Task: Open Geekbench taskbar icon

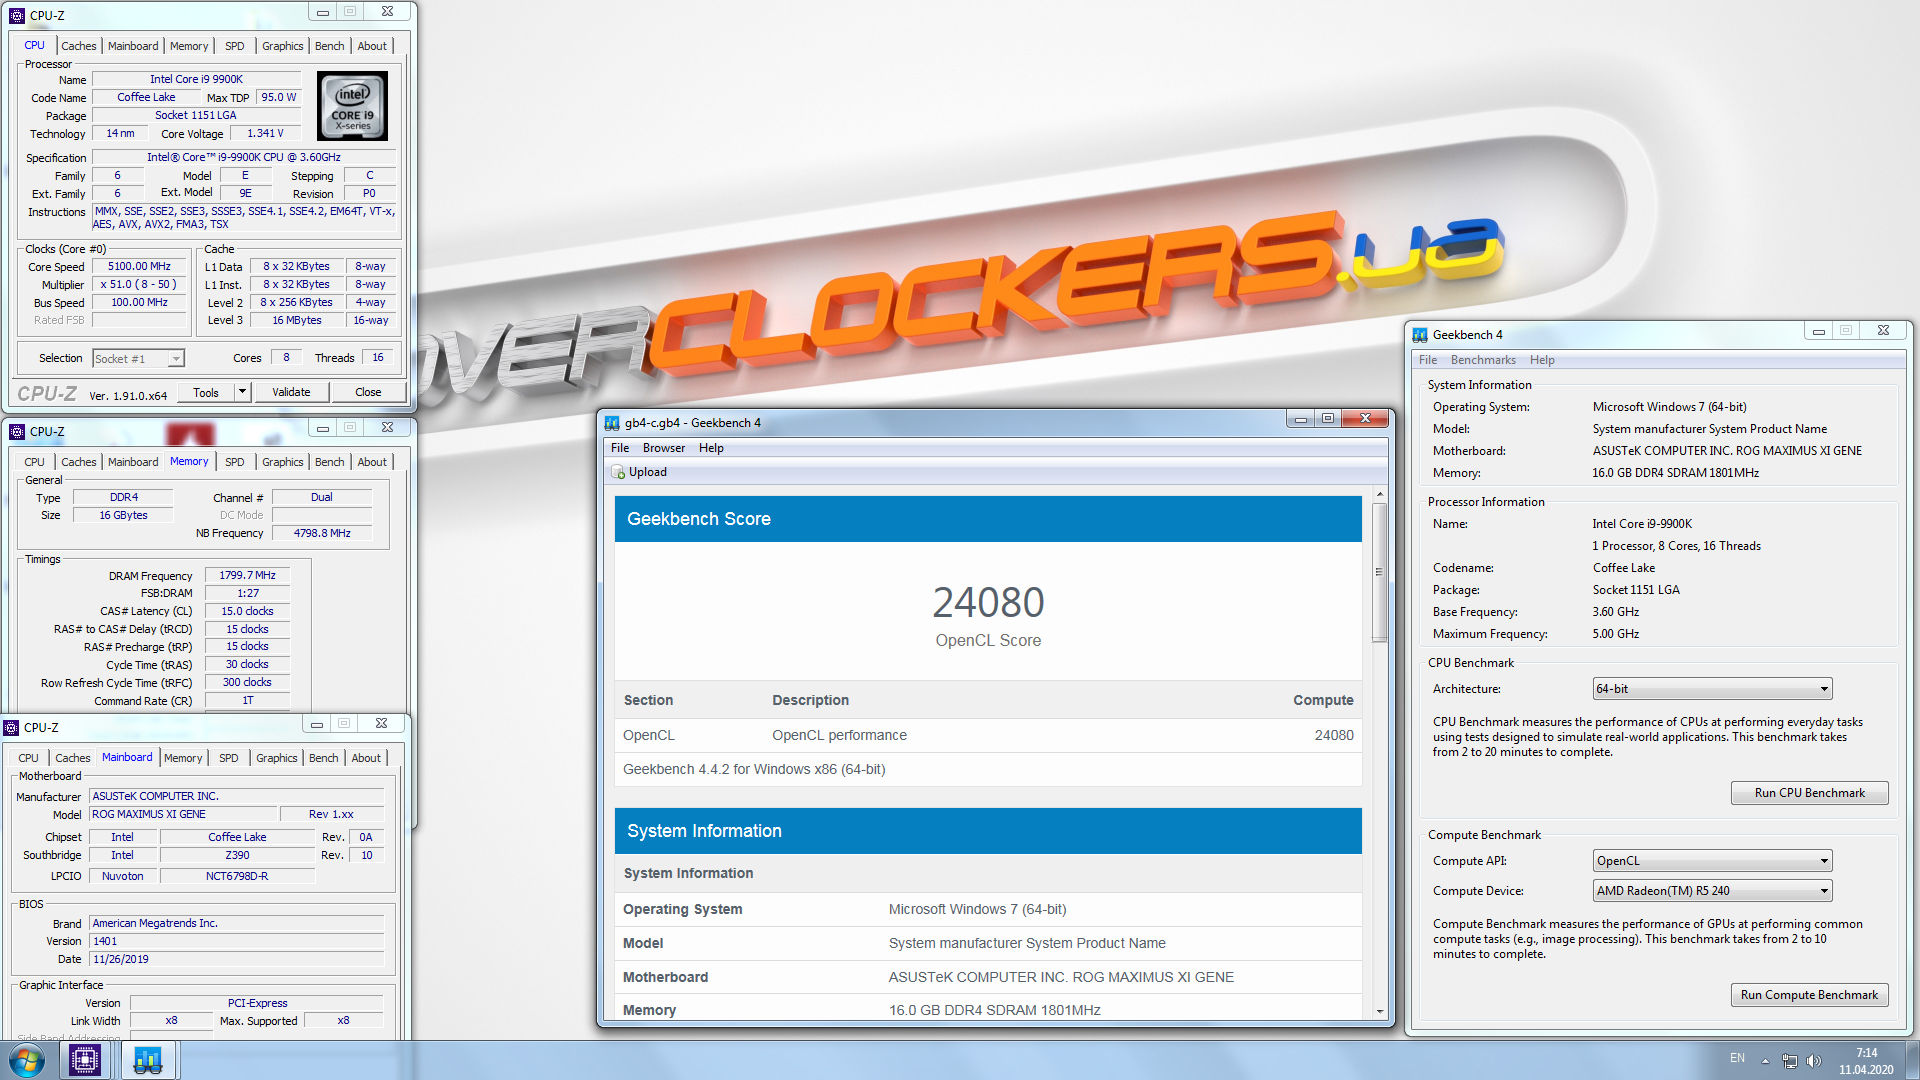Action: (148, 1060)
